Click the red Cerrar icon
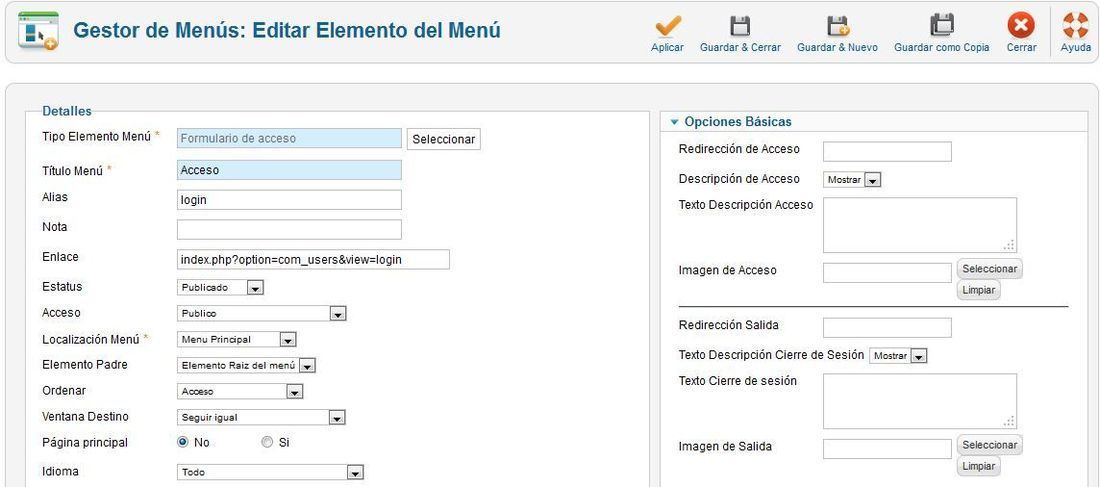Viewport: 1100px width, 487px height. [1021, 26]
